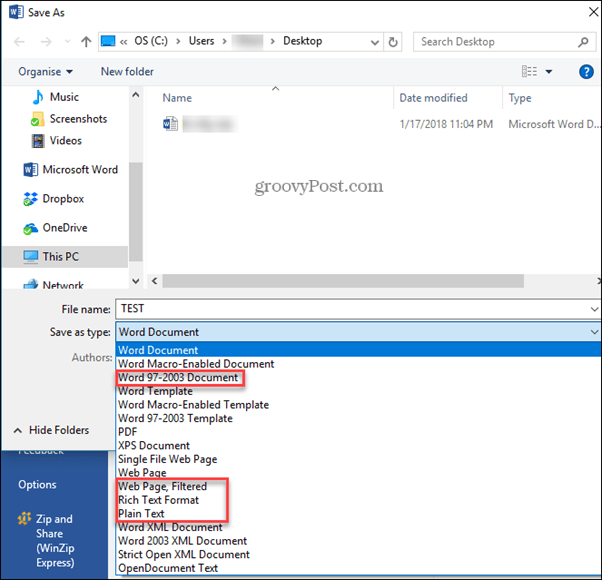Go back with the left arrow
Viewport: 602px width, 580px height.
pyautogui.click(x=19, y=41)
